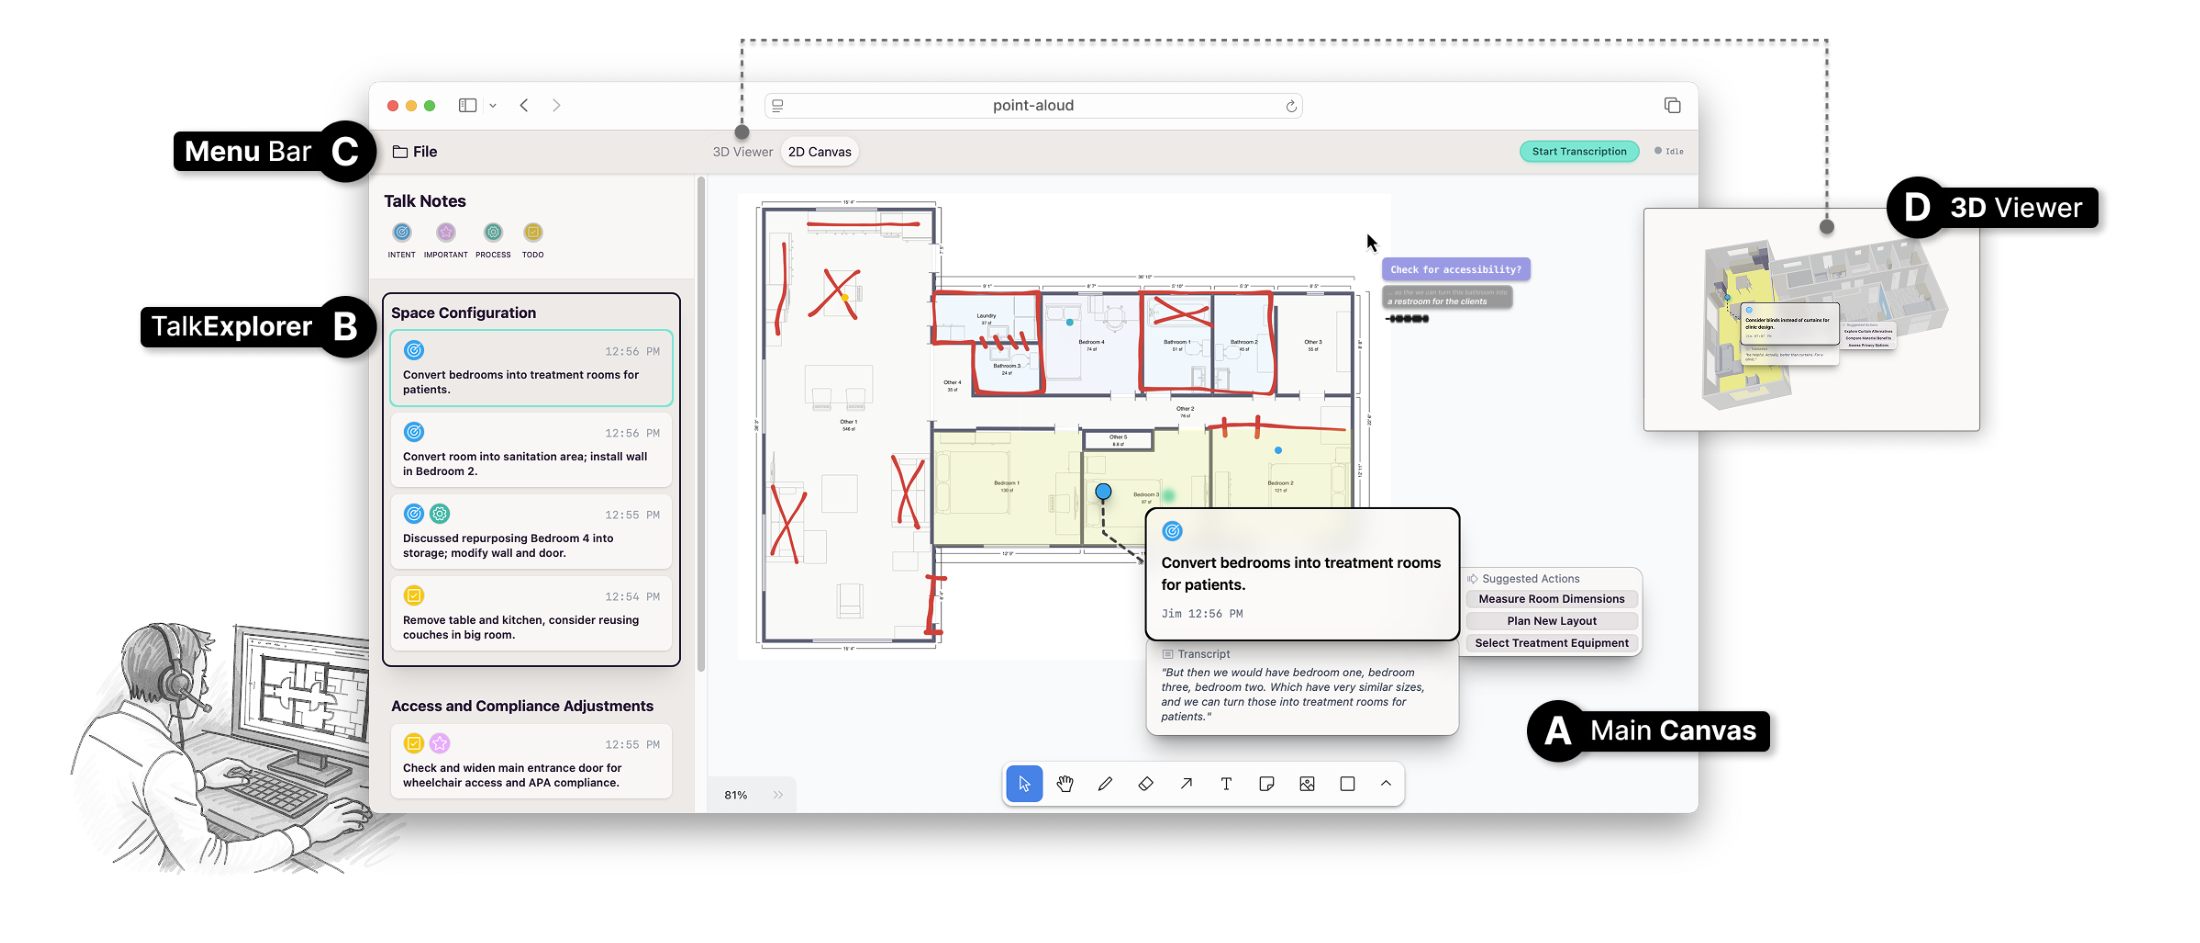Click the blue dot marker in Bedroom 2

(x=1278, y=450)
